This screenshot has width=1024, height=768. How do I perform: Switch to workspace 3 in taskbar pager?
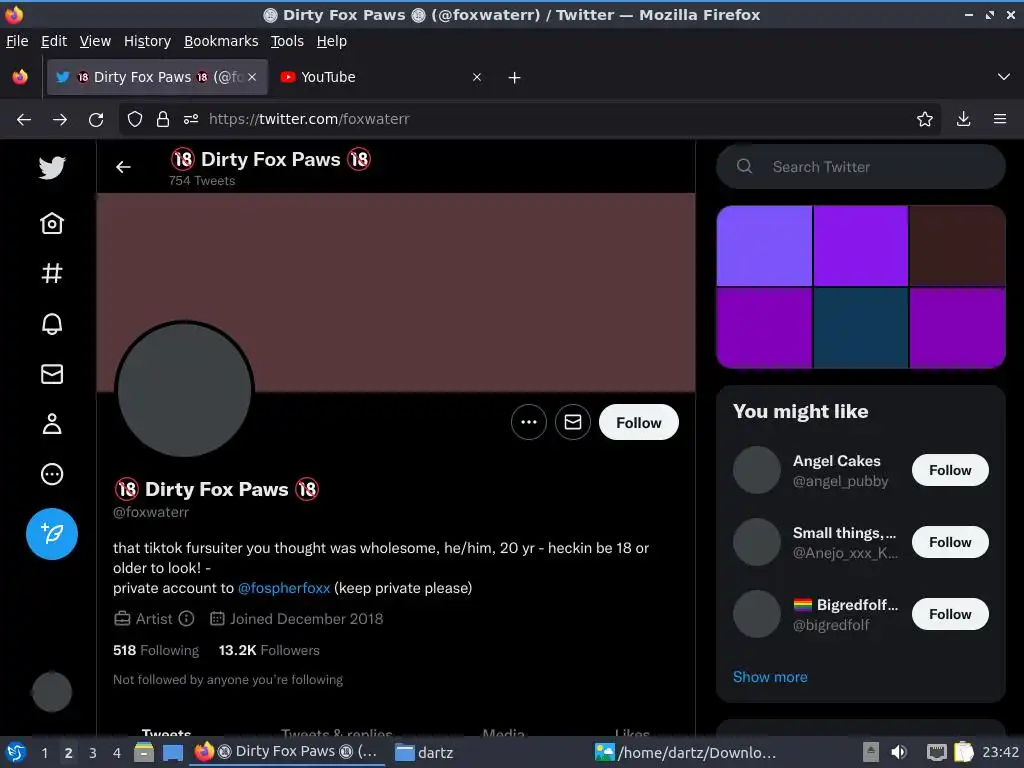93,753
